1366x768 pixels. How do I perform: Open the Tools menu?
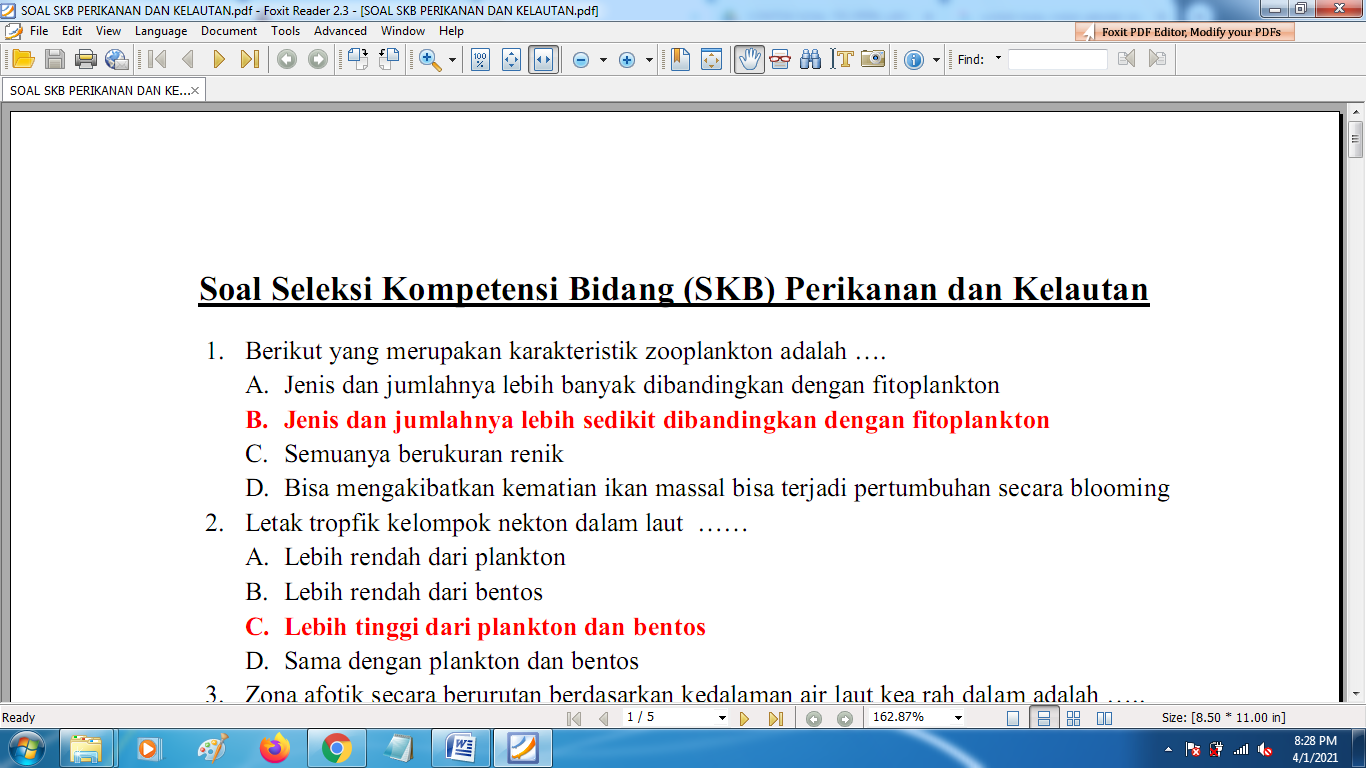pos(285,31)
